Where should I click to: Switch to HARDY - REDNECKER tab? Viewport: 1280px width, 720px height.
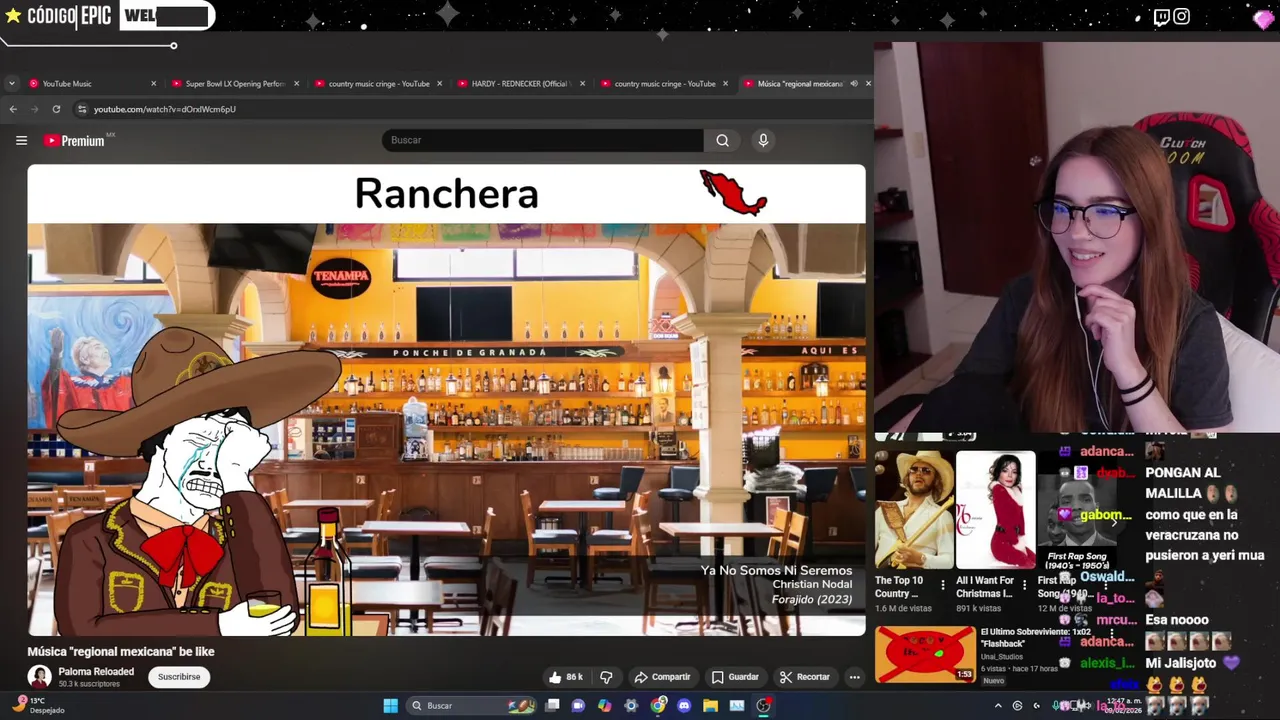pyautogui.click(x=520, y=84)
